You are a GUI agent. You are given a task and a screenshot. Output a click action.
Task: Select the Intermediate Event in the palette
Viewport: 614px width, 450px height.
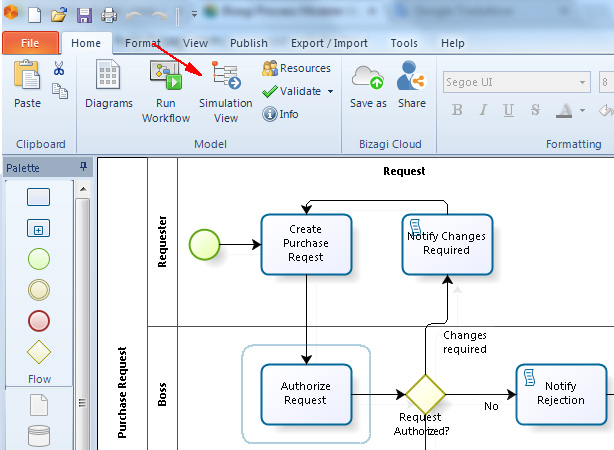click(39, 290)
